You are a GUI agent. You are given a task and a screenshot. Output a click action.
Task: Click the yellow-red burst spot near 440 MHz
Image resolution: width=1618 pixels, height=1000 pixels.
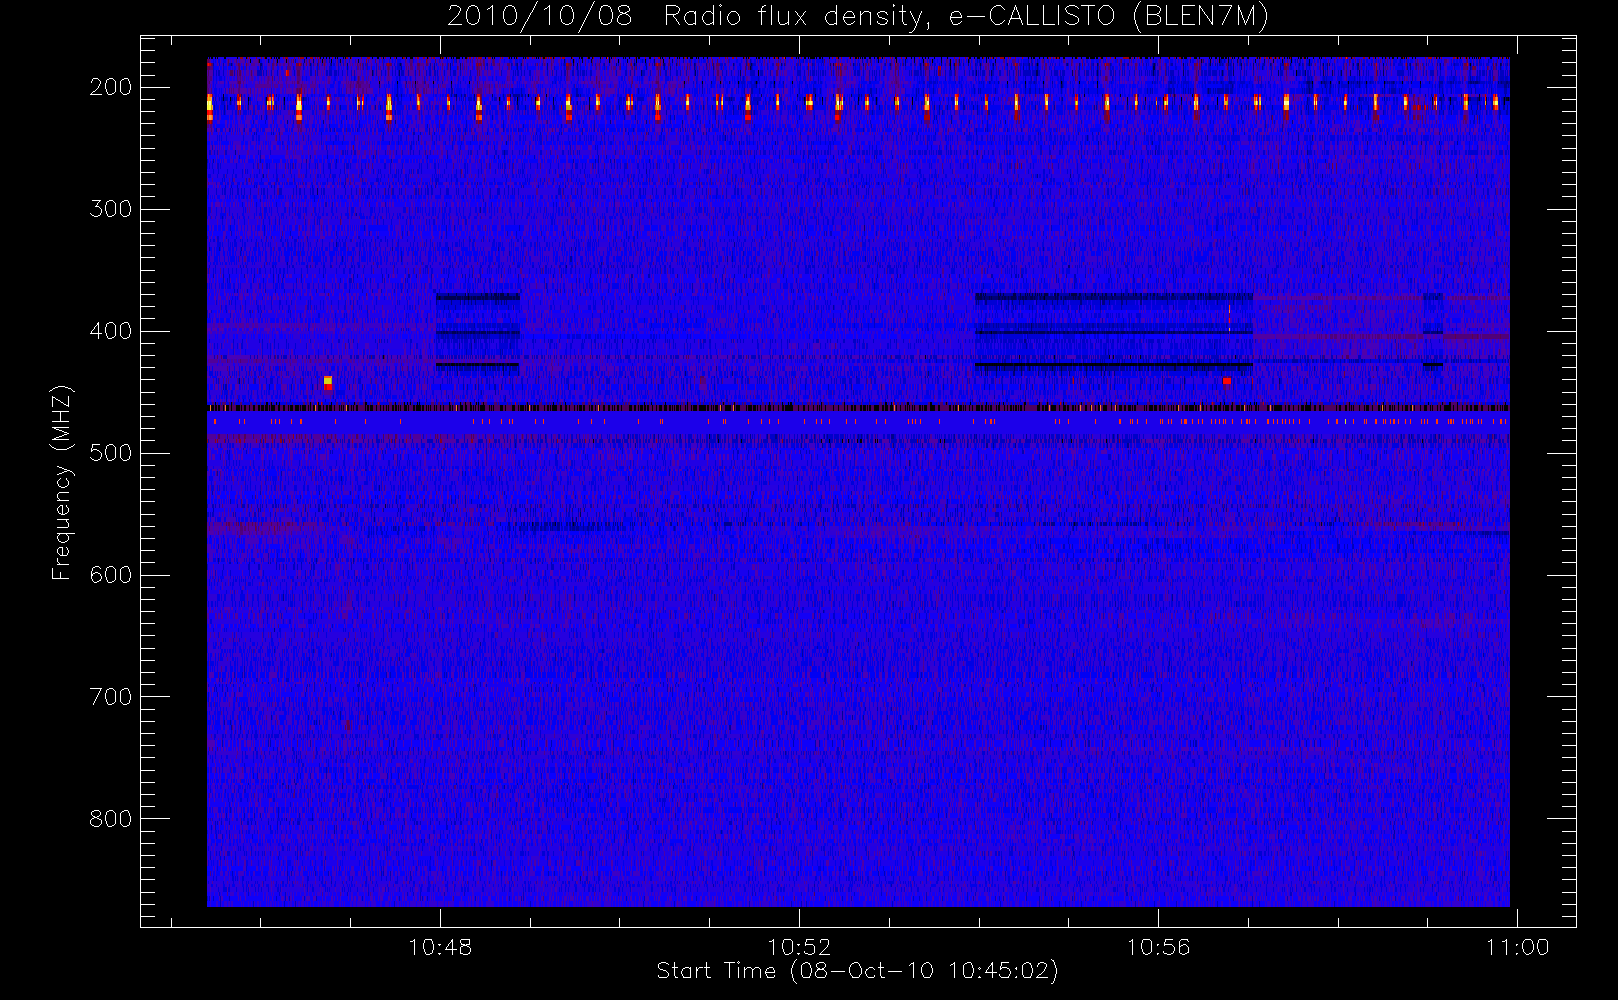tap(327, 382)
